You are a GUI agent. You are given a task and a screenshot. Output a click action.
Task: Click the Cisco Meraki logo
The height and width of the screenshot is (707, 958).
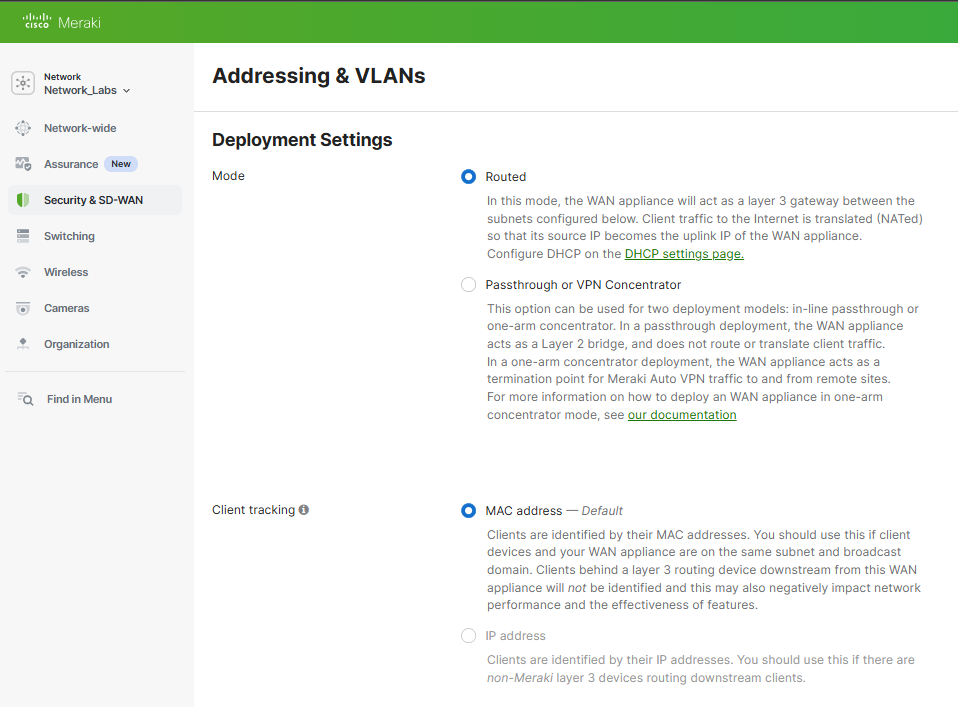tap(61, 22)
